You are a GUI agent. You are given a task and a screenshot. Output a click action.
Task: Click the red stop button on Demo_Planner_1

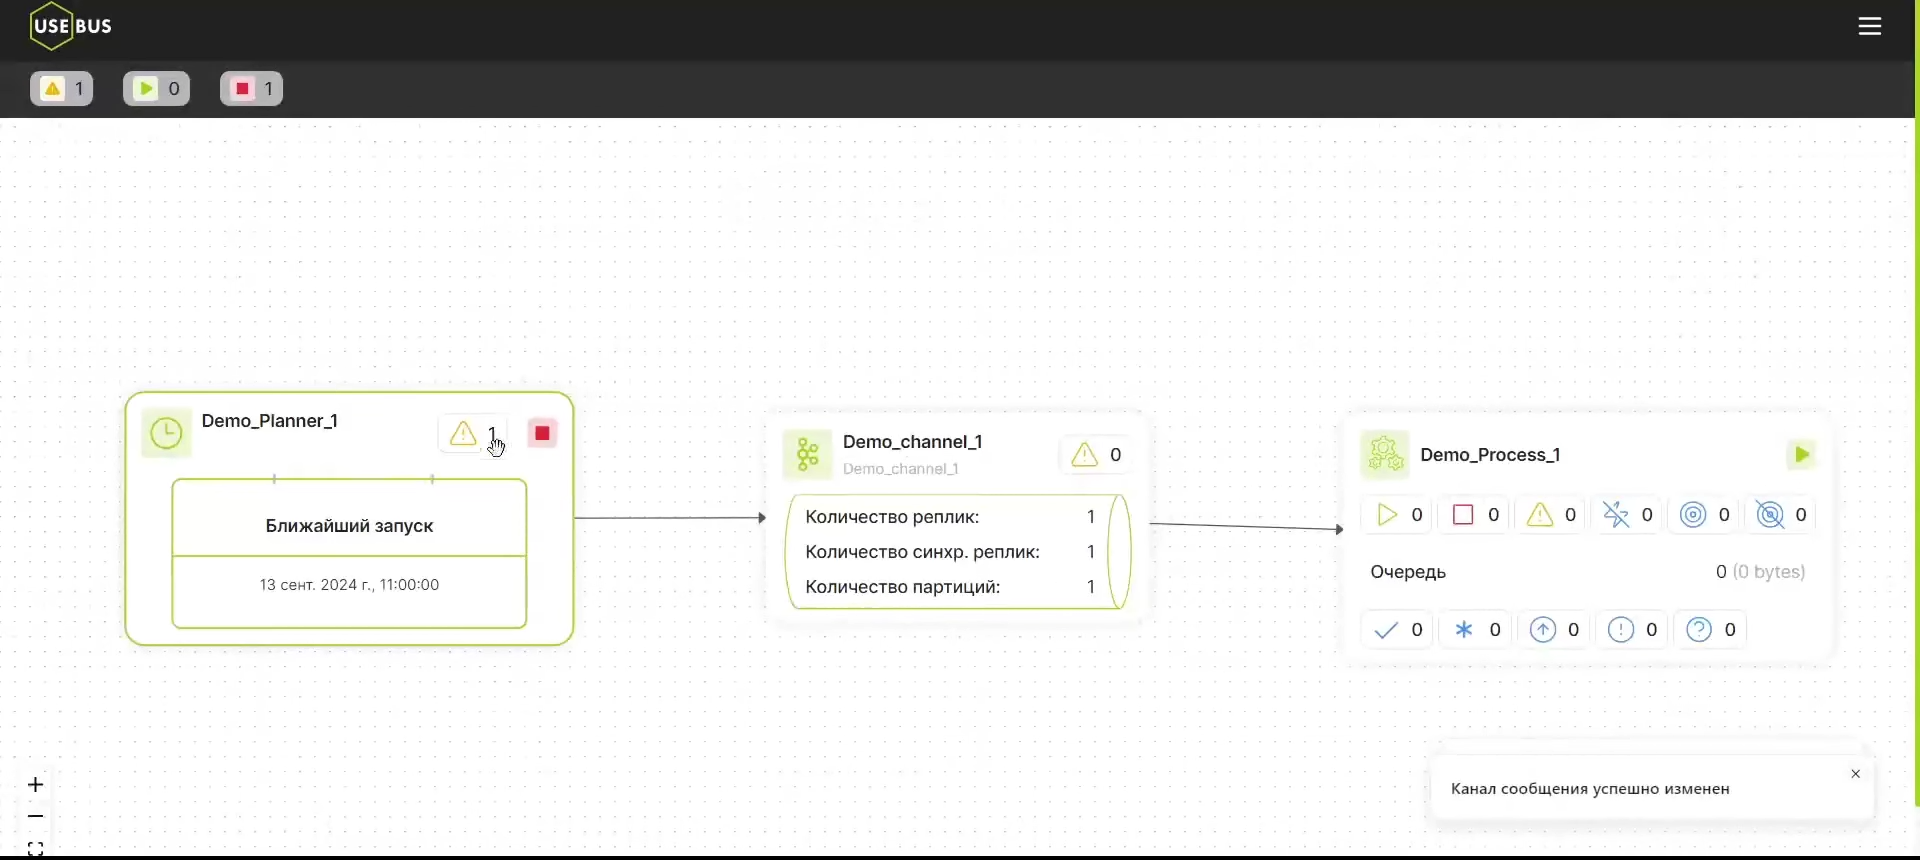pos(543,434)
